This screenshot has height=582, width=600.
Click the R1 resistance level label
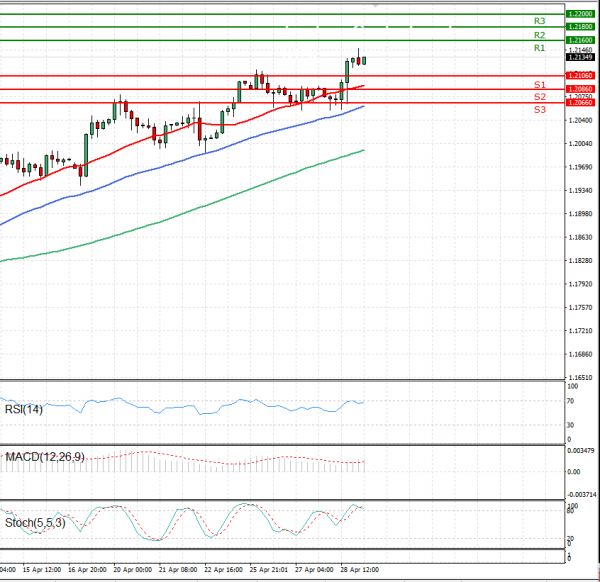(x=539, y=48)
